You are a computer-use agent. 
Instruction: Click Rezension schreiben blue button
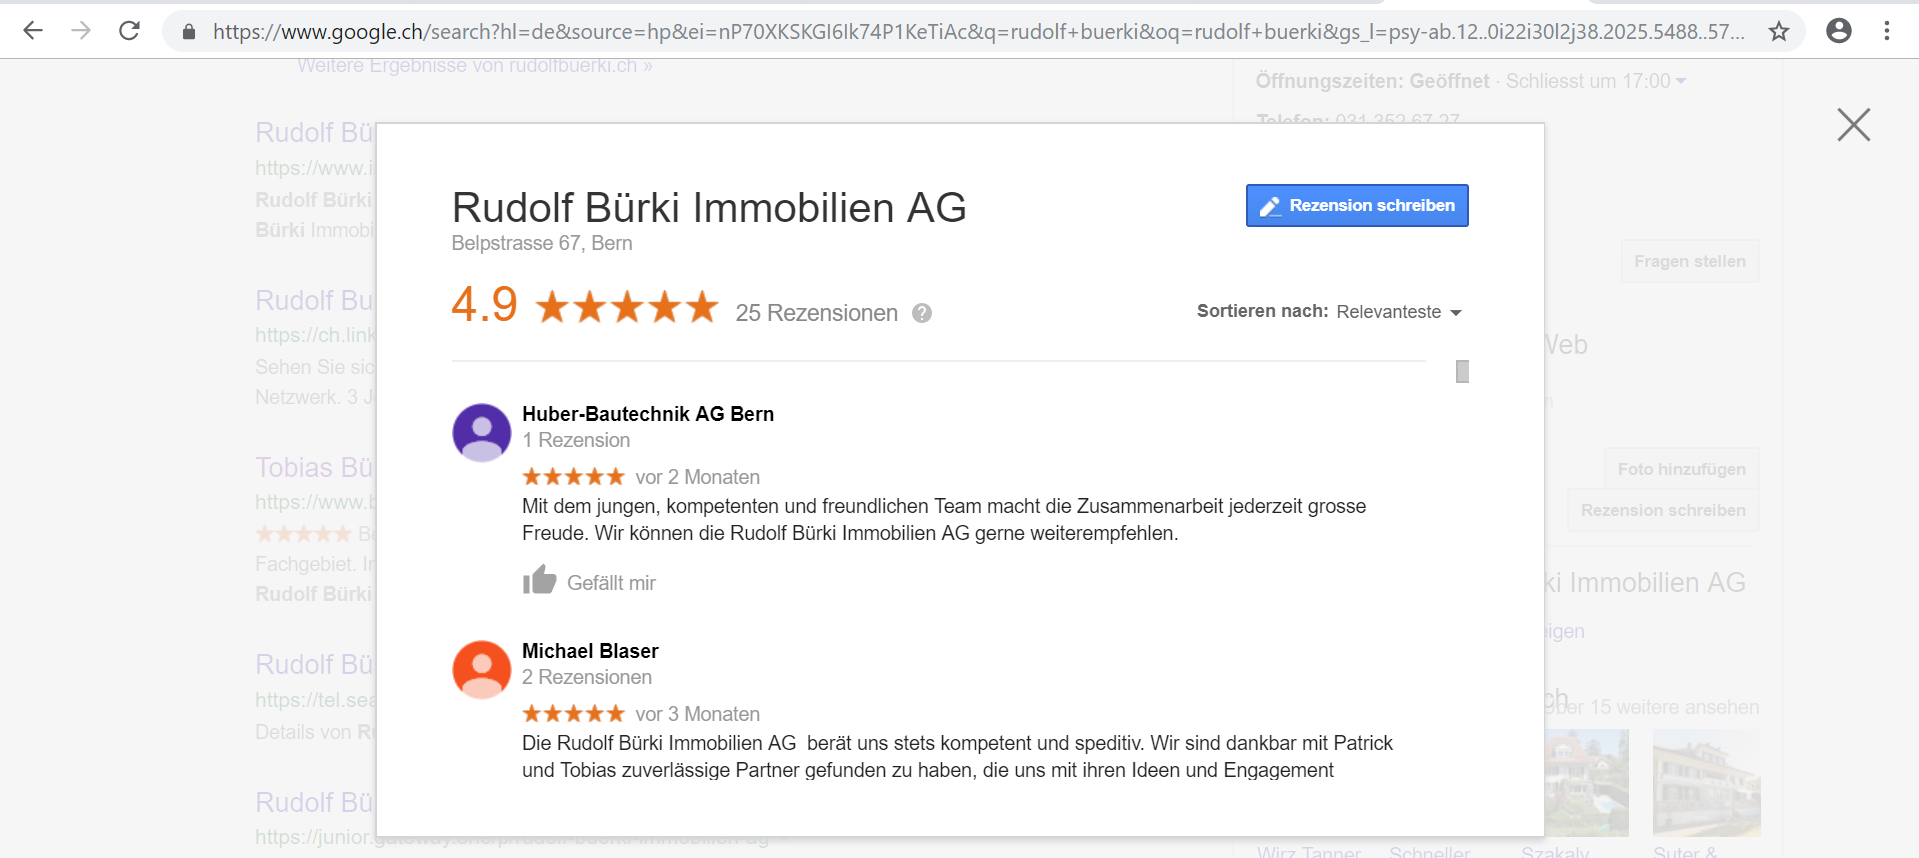coord(1357,205)
